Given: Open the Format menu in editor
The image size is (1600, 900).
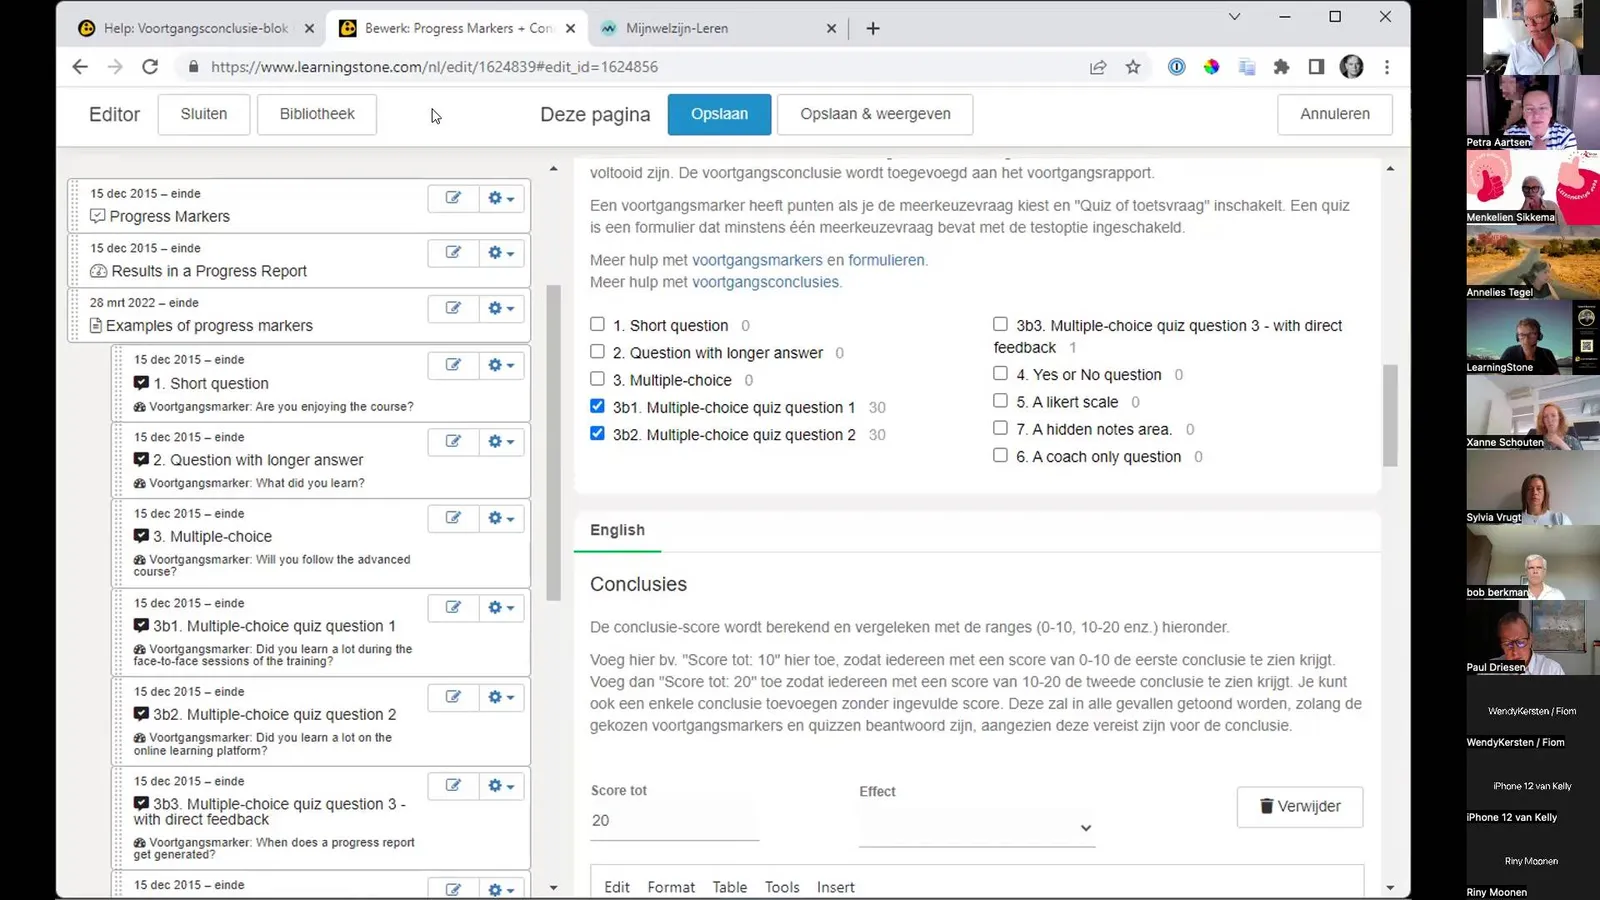Looking at the screenshot, I should [x=670, y=887].
